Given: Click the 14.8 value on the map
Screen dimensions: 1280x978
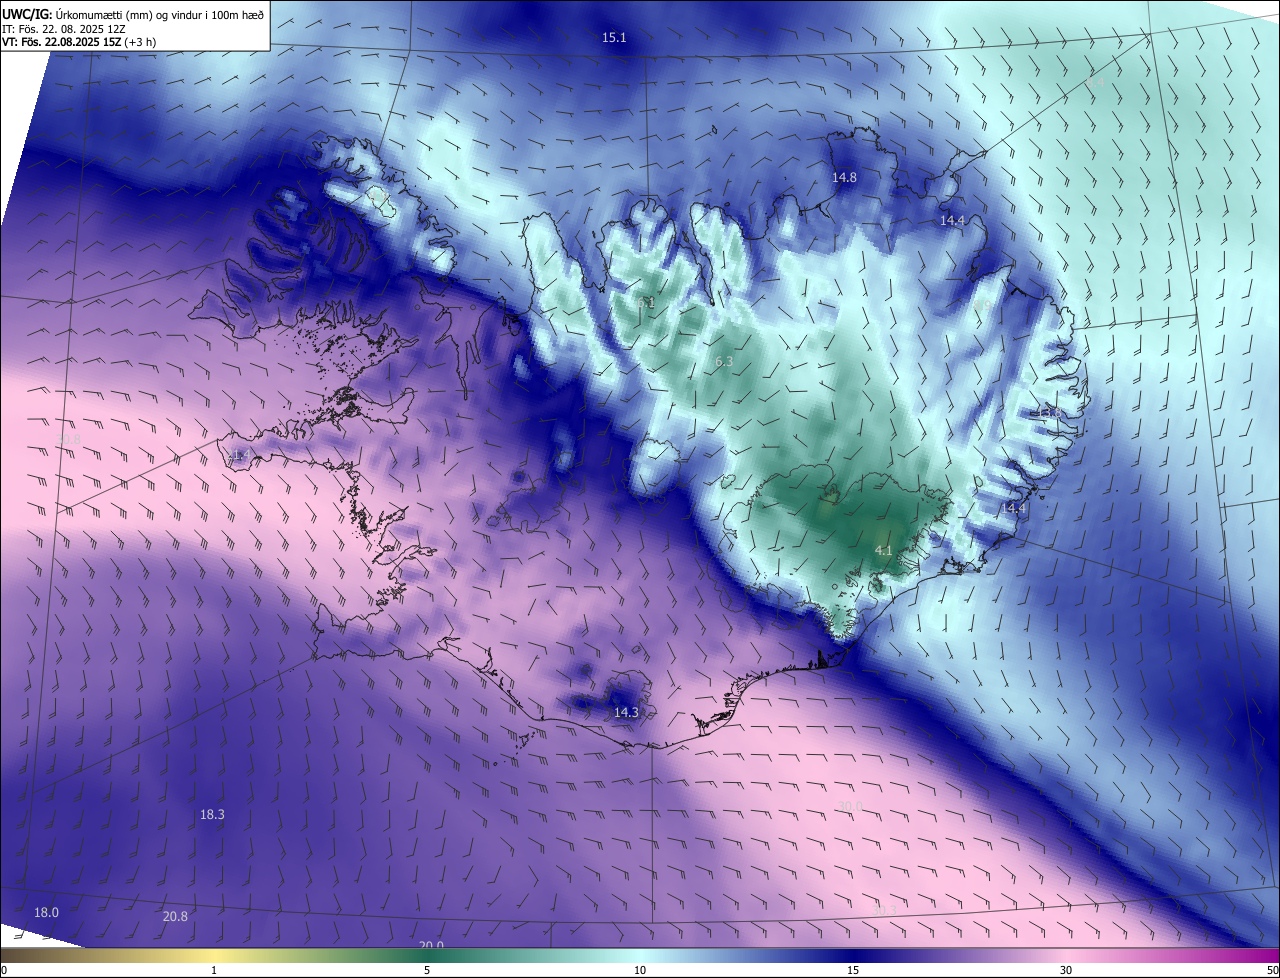Looking at the screenshot, I should pos(844,177).
